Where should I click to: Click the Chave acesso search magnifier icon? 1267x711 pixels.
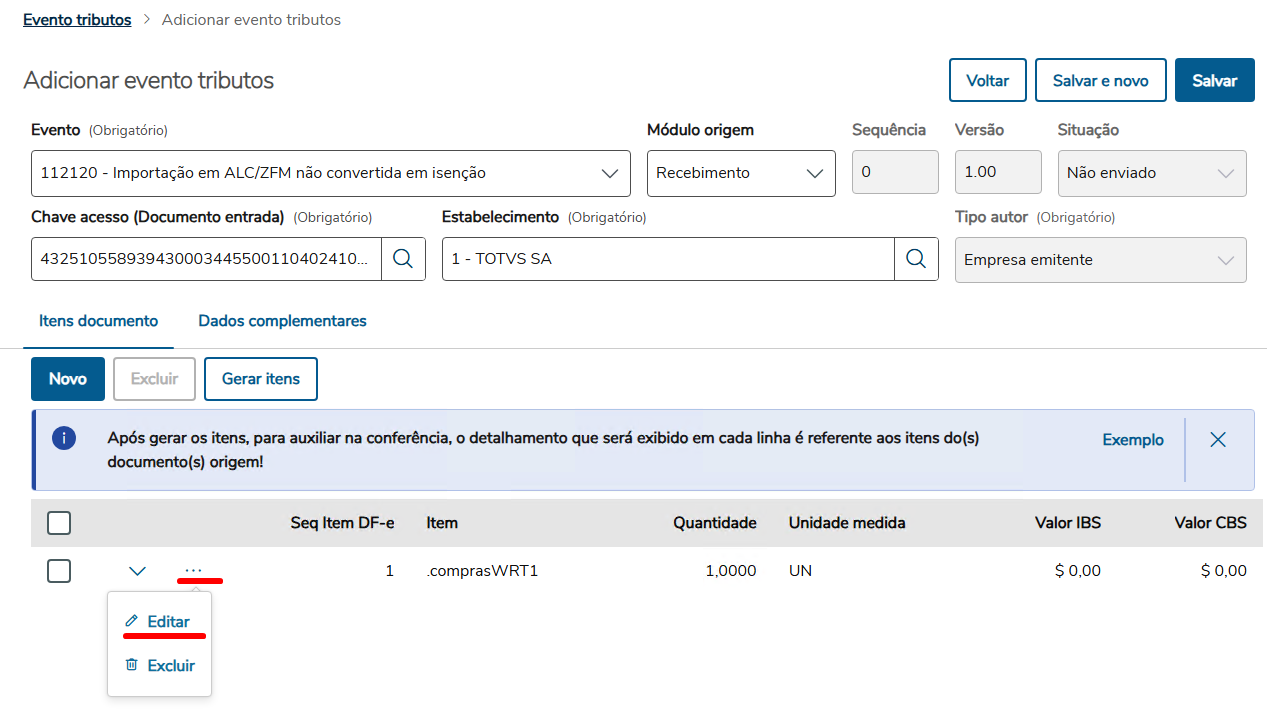coord(403,259)
